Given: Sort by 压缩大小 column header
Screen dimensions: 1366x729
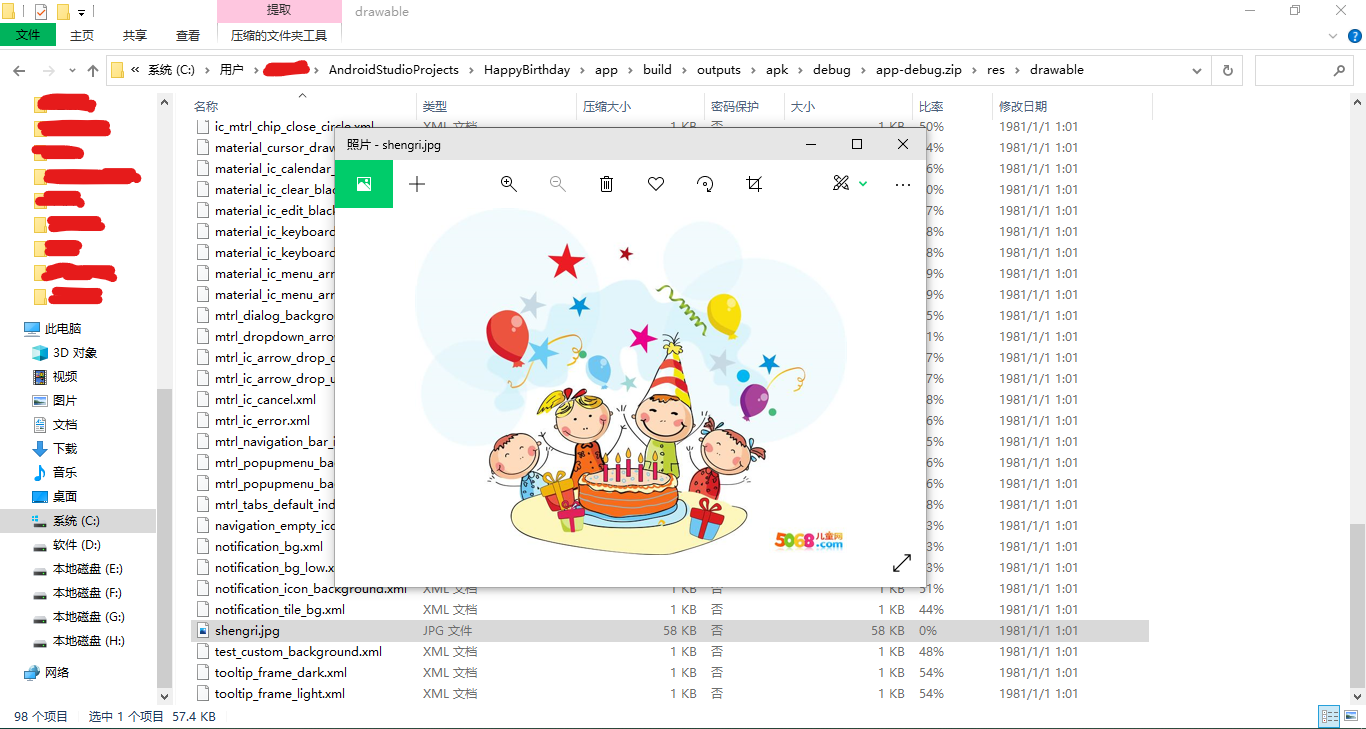Looking at the screenshot, I should pos(607,106).
